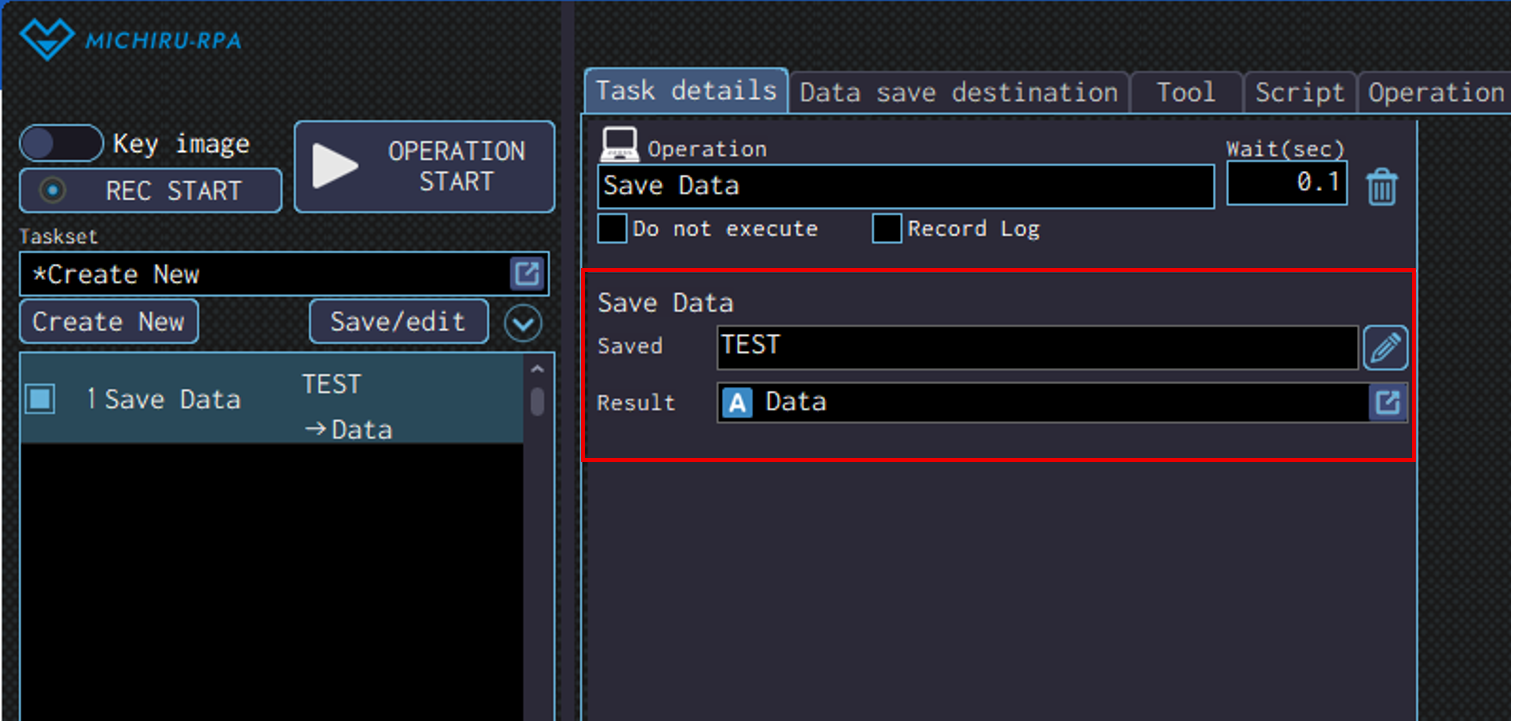Viewport: 1513px width, 723px height.
Task: Switch to the Data save destination tab
Action: pyautogui.click(x=958, y=93)
